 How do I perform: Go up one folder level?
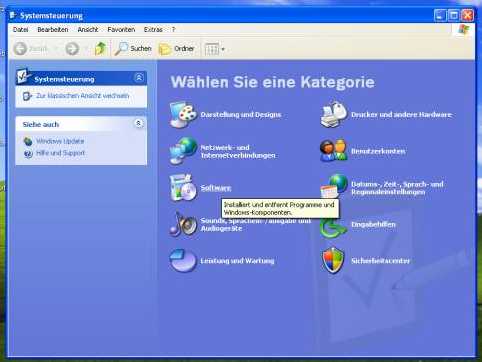100,49
